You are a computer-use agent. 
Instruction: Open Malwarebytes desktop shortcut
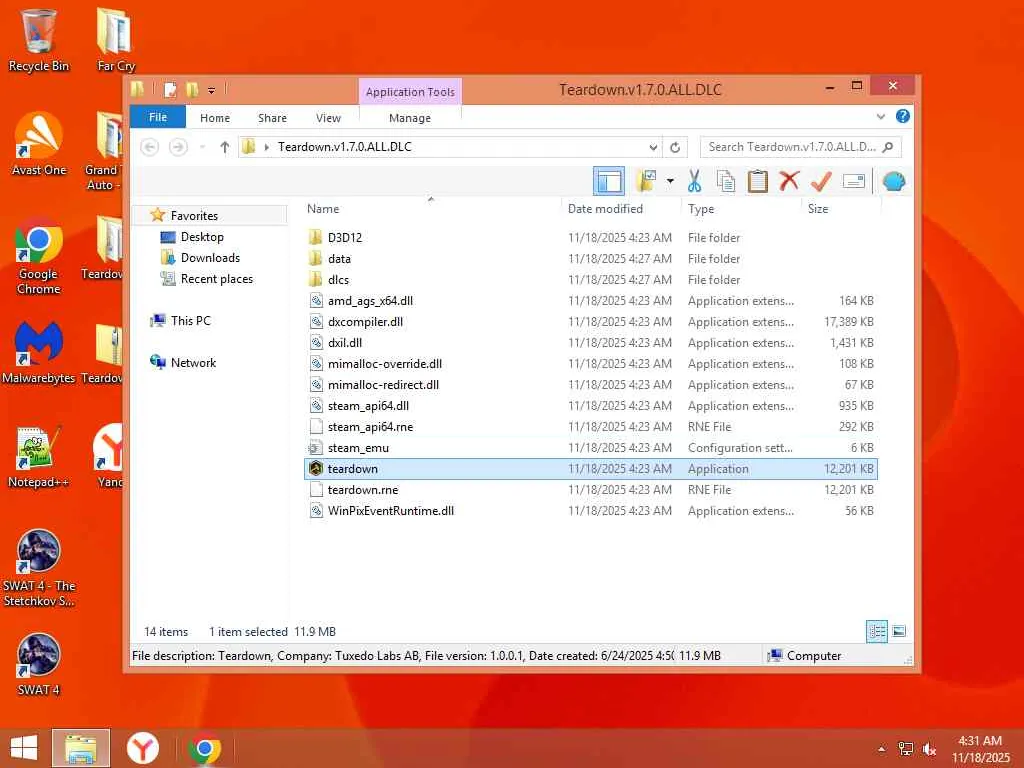click(39, 353)
